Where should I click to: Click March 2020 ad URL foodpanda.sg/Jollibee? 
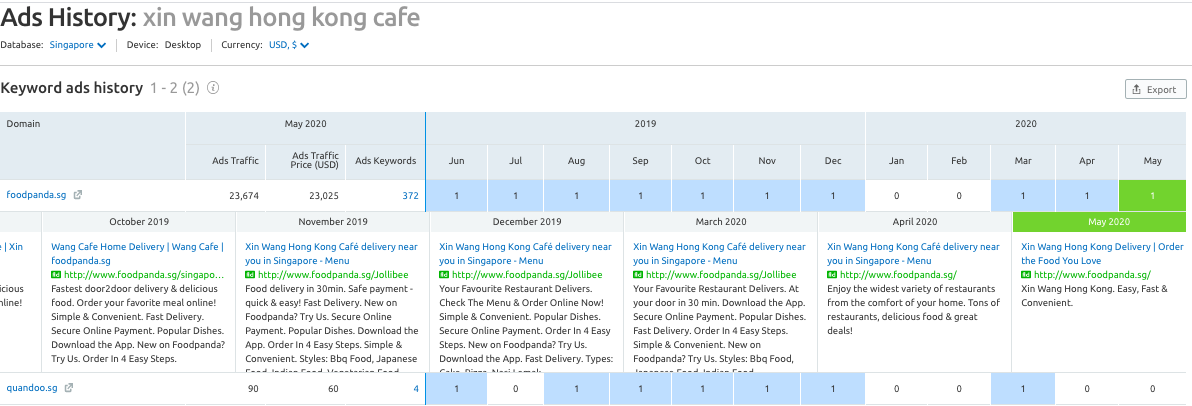tap(721, 274)
